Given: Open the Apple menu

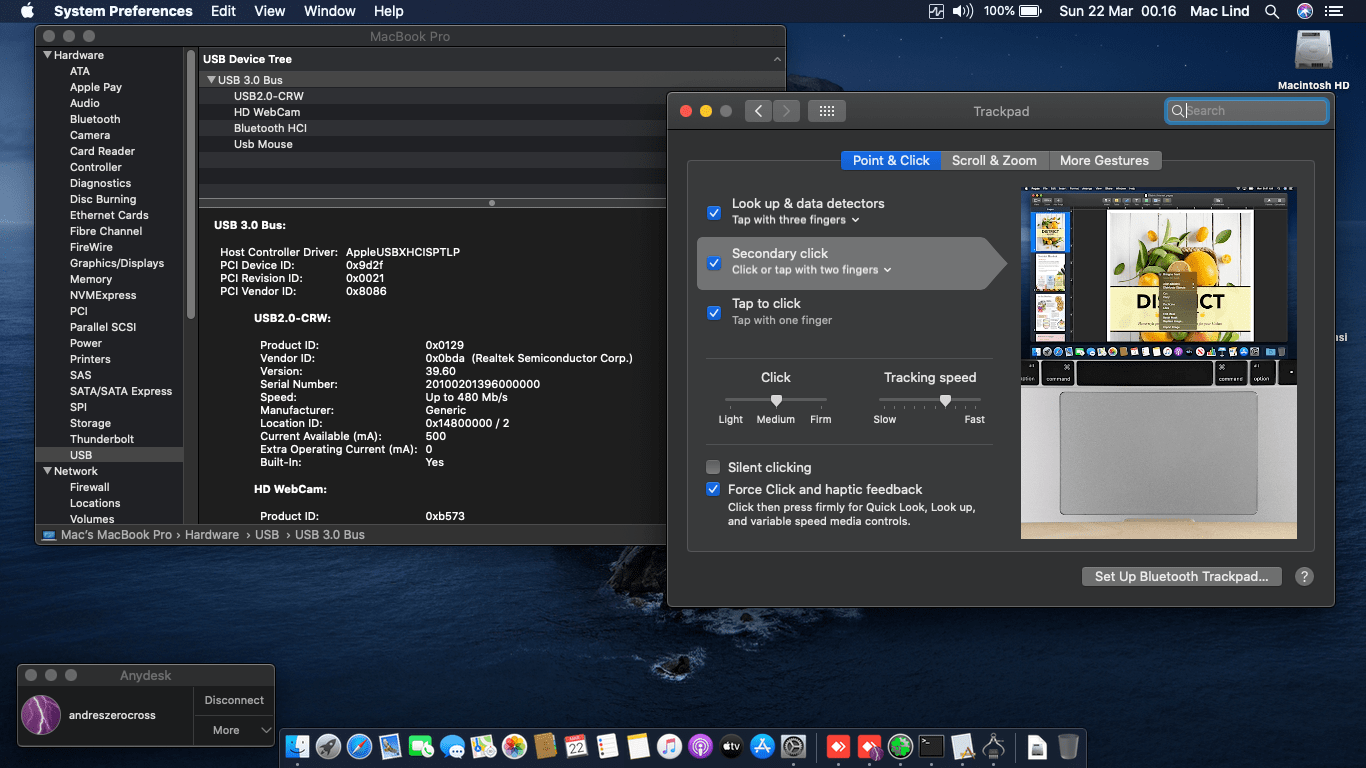Looking at the screenshot, I should pyautogui.click(x=27, y=11).
